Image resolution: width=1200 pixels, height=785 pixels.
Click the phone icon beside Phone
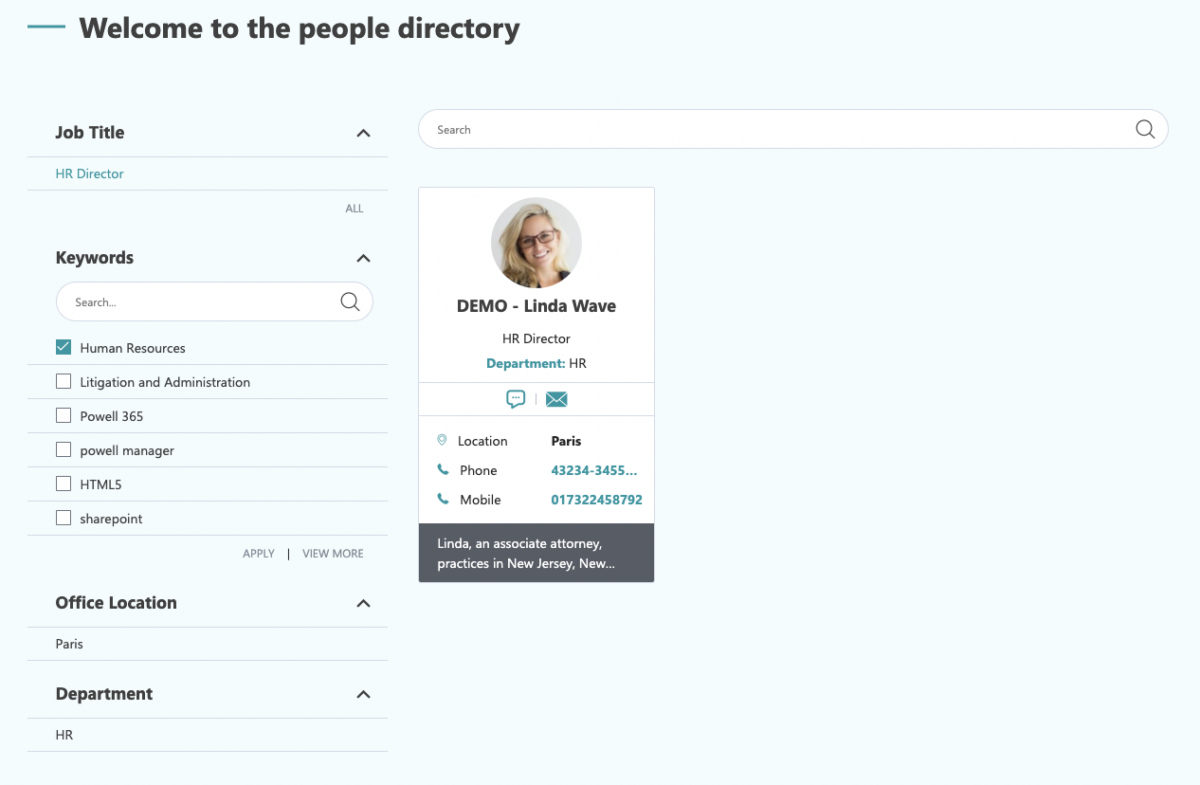(x=443, y=470)
